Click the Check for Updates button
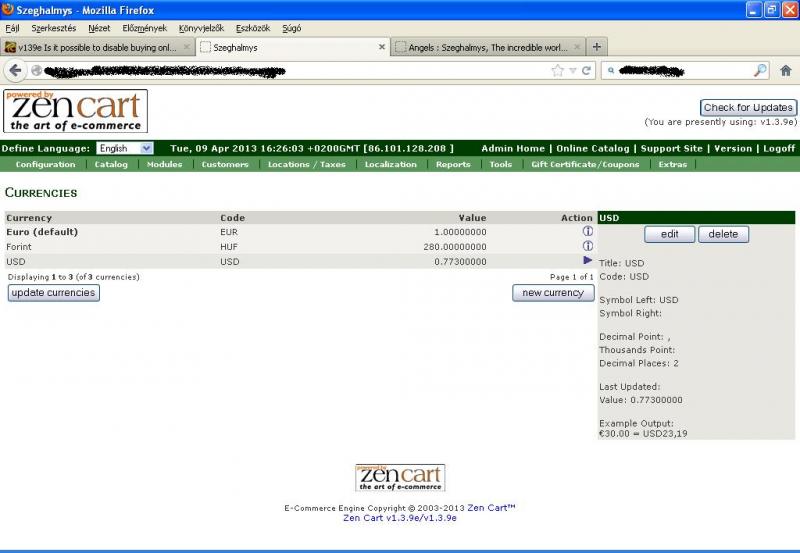The height and width of the screenshot is (553, 800). 748,108
